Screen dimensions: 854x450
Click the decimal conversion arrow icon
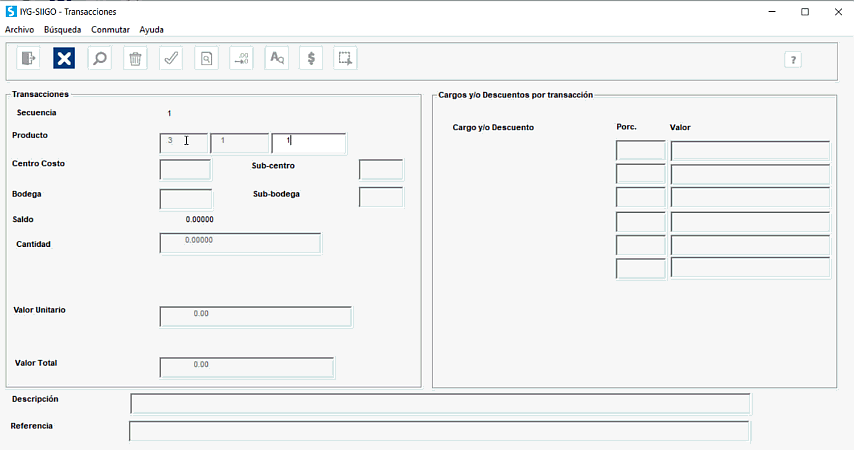point(241,58)
